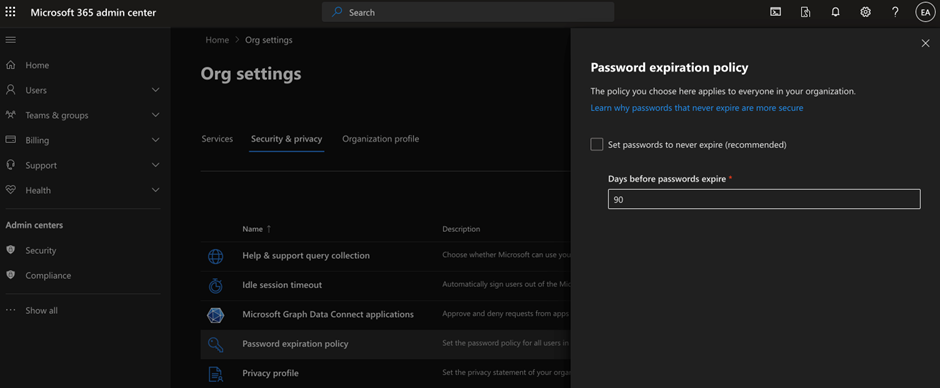This screenshot has width=940, height=388.
Task: Open the app launcher waffle icon
Action: pyautogui.click(x=10, y=12)
